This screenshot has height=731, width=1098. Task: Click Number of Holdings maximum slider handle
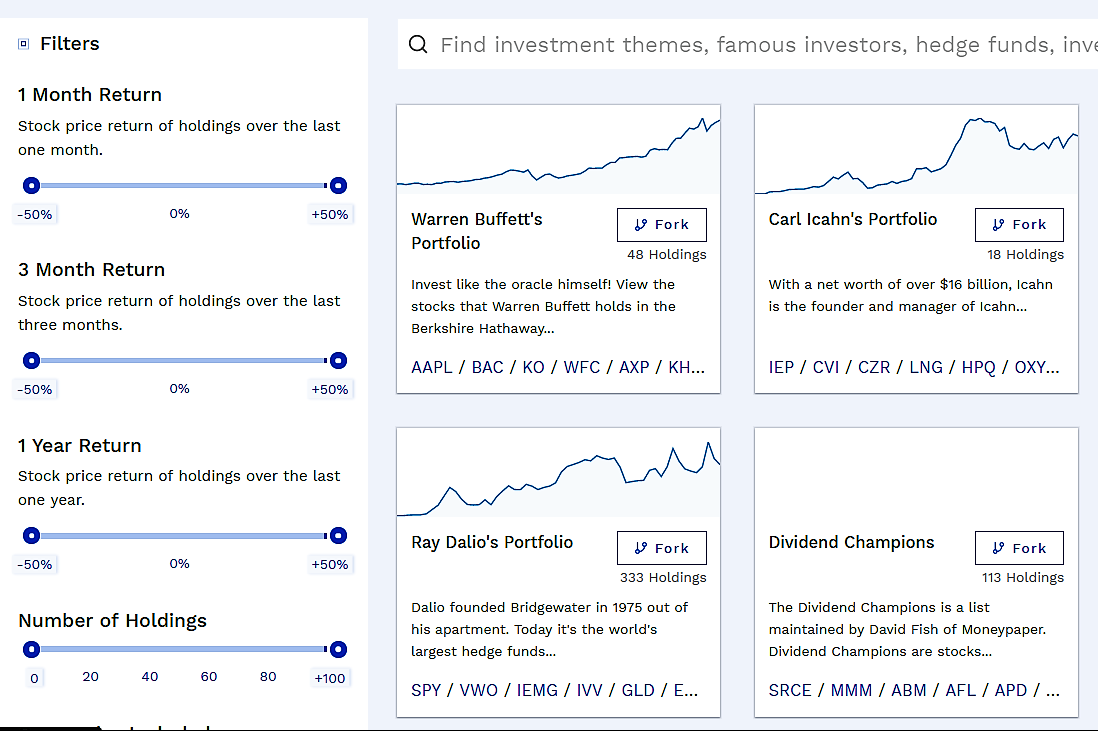point(338,649)
